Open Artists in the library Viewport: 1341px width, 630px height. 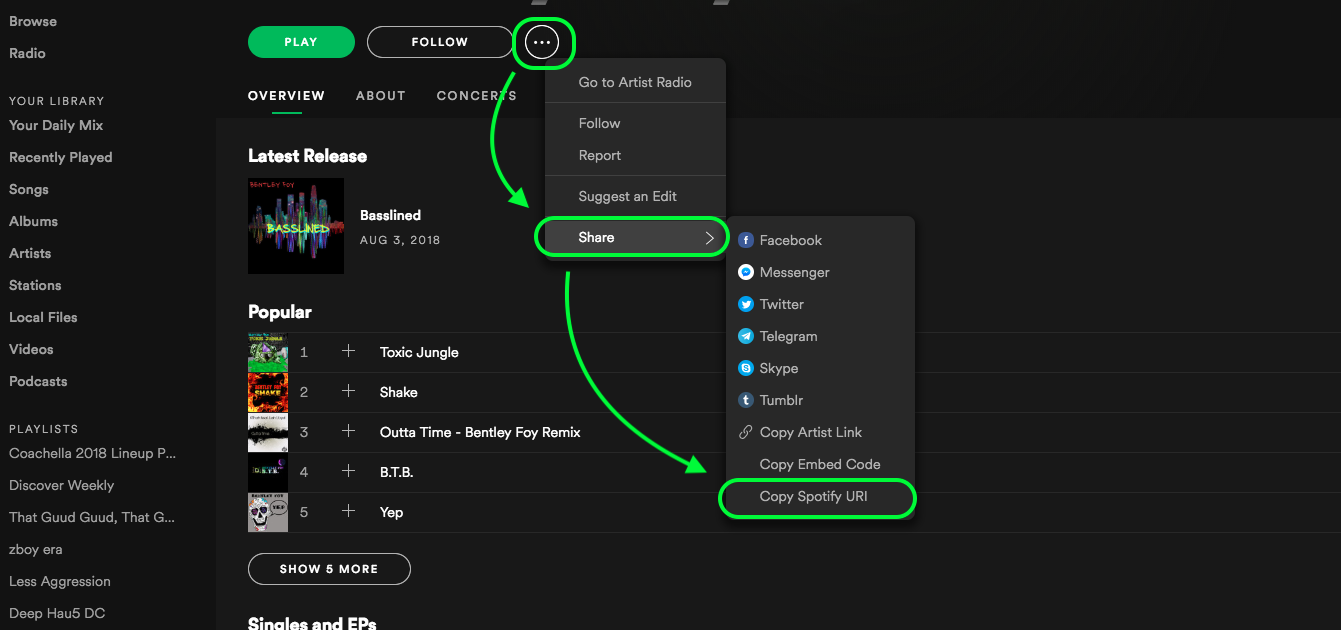click(30, 253)
